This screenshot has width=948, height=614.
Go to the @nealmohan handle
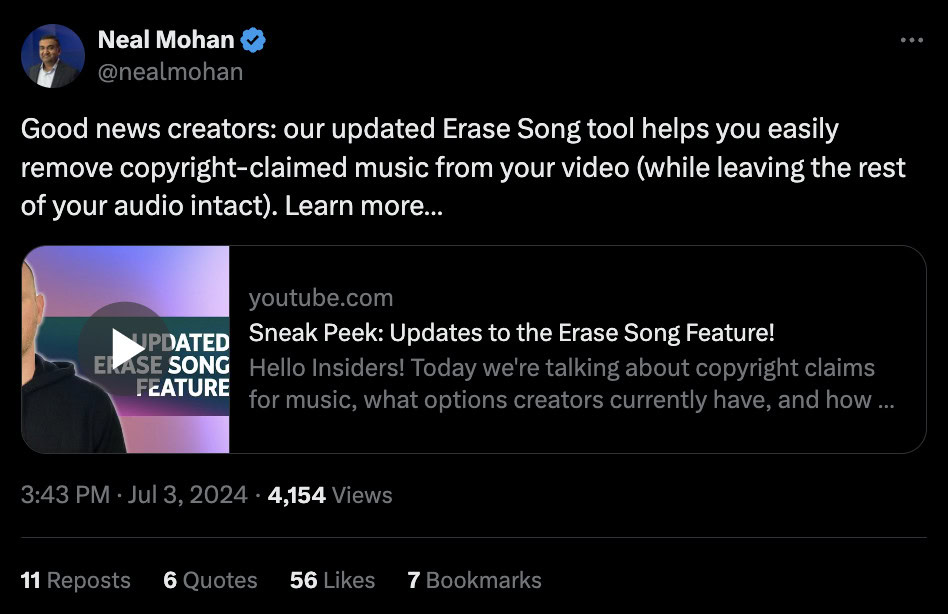point(170,72)
